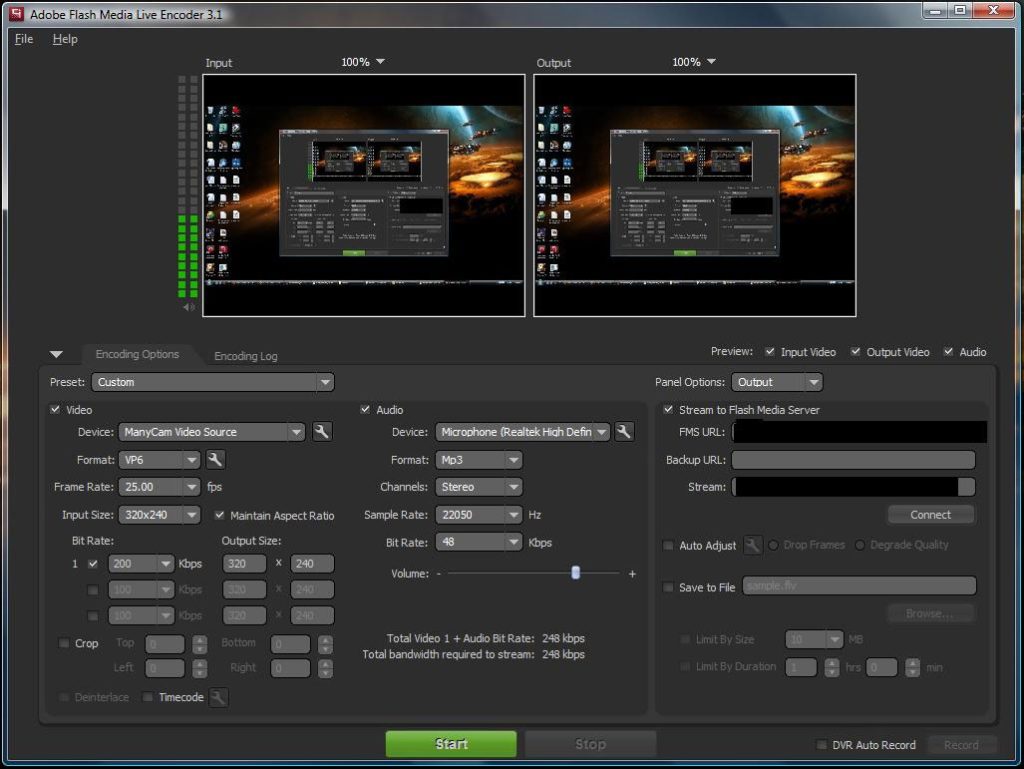Click the speaker icon below audio meter
The width and height of the screenshot is (1024, 769).
(x=189, y=307)
